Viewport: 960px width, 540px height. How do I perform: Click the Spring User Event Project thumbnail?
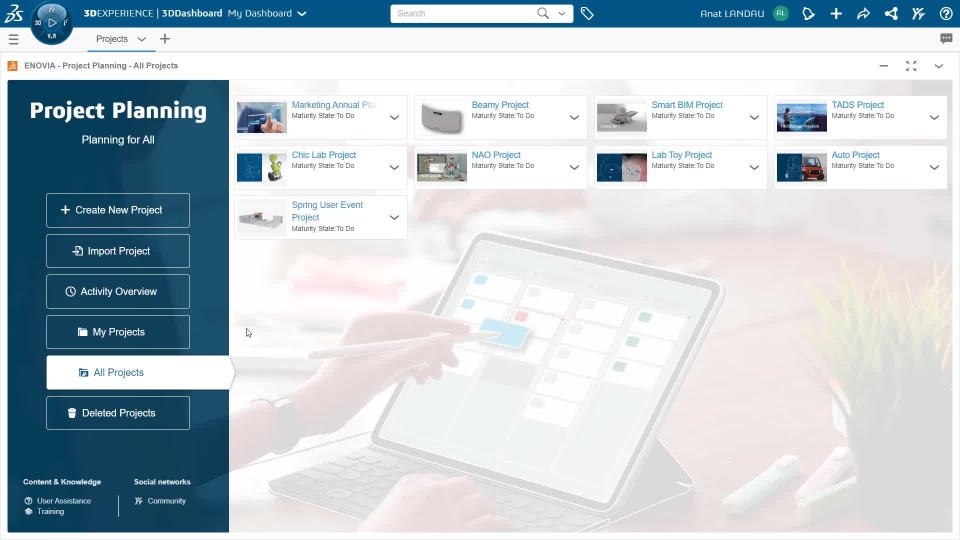[x=261, y=217]
